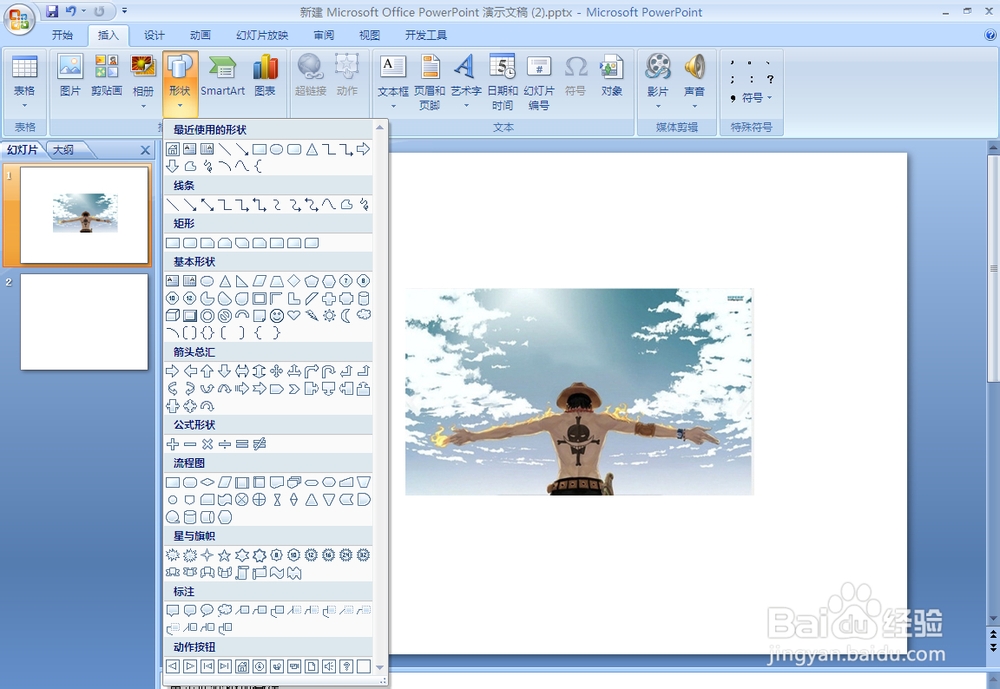Pick the cube basic shape
Image resolution: width=1000 pixels, height=689 pixels.
click(x=172, y=316)
